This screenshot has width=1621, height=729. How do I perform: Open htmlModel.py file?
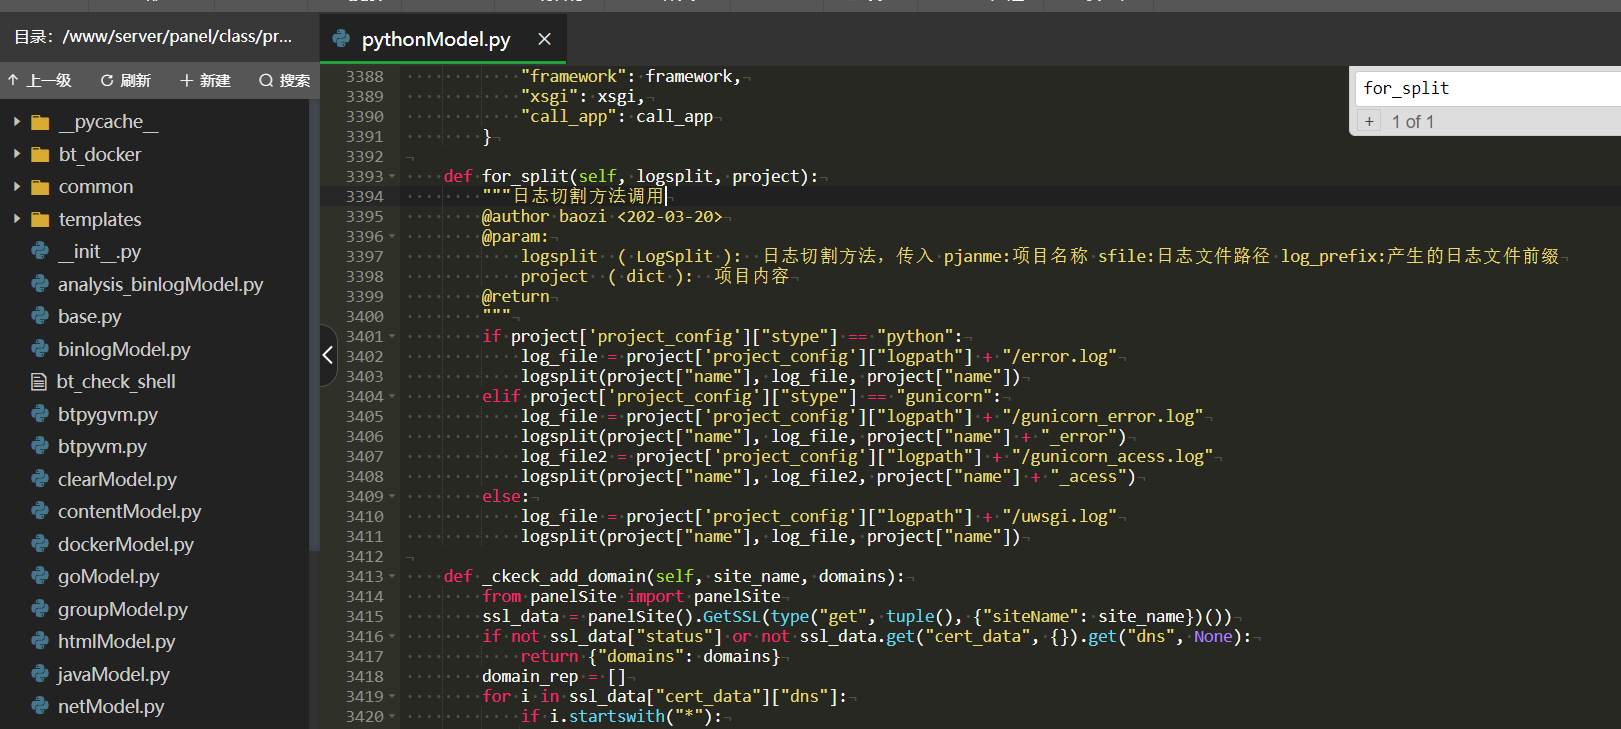(116, 641)
